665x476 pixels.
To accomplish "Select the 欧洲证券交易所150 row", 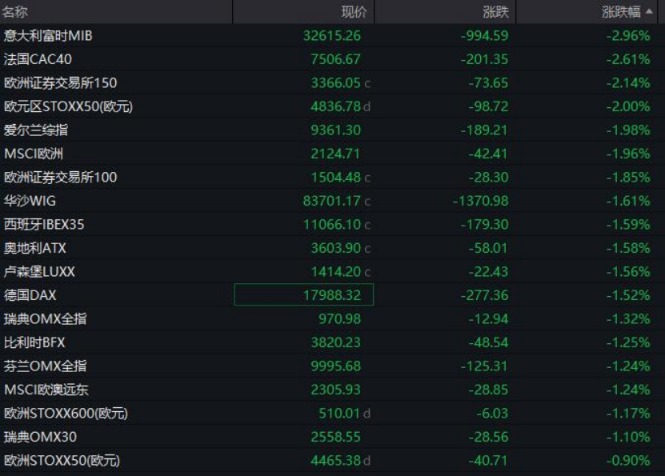I will (60, 82).
